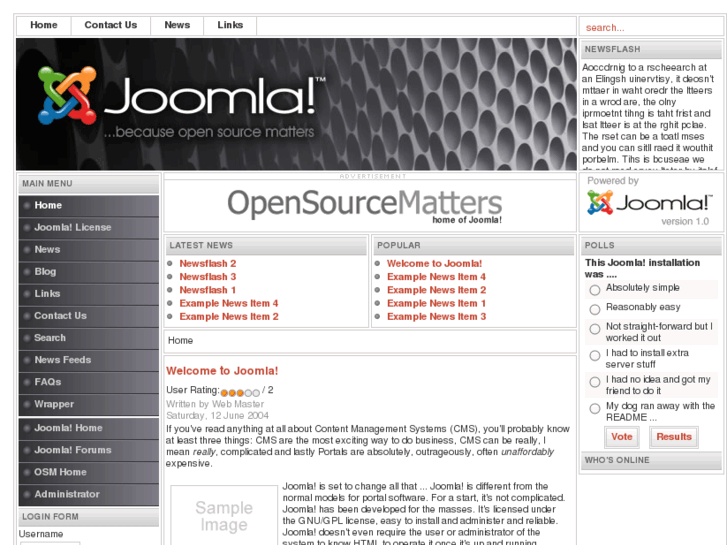Click the Sample Image thumbnail
The image size is (727, 545).
[224, 516]
